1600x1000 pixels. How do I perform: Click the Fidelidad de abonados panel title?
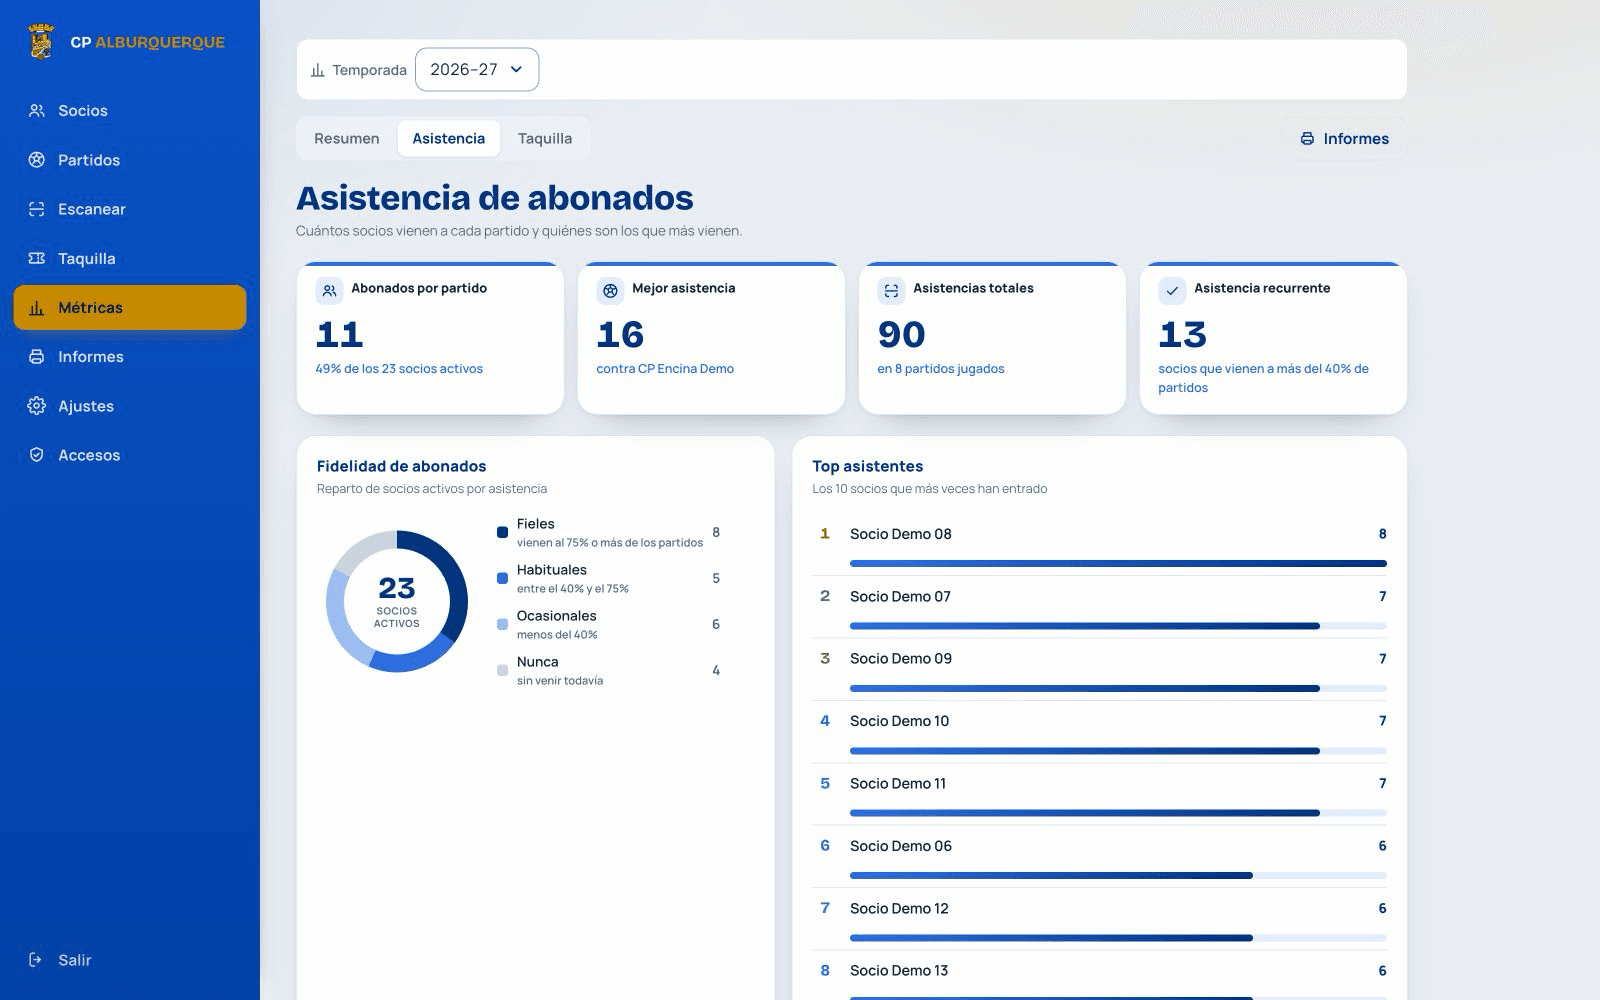pos(402,466)
